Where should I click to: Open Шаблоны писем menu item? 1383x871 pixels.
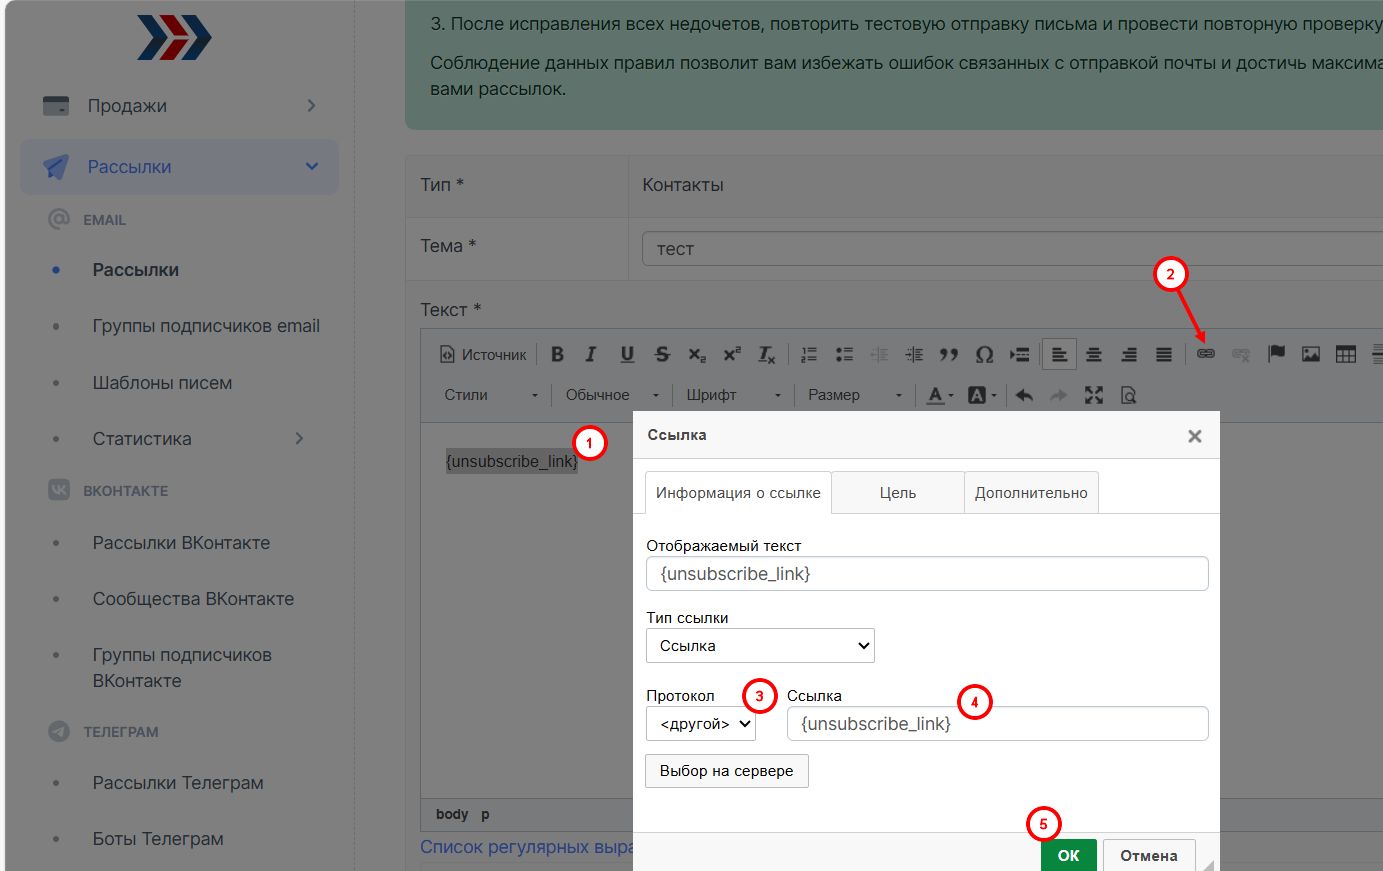click(162, 383)
